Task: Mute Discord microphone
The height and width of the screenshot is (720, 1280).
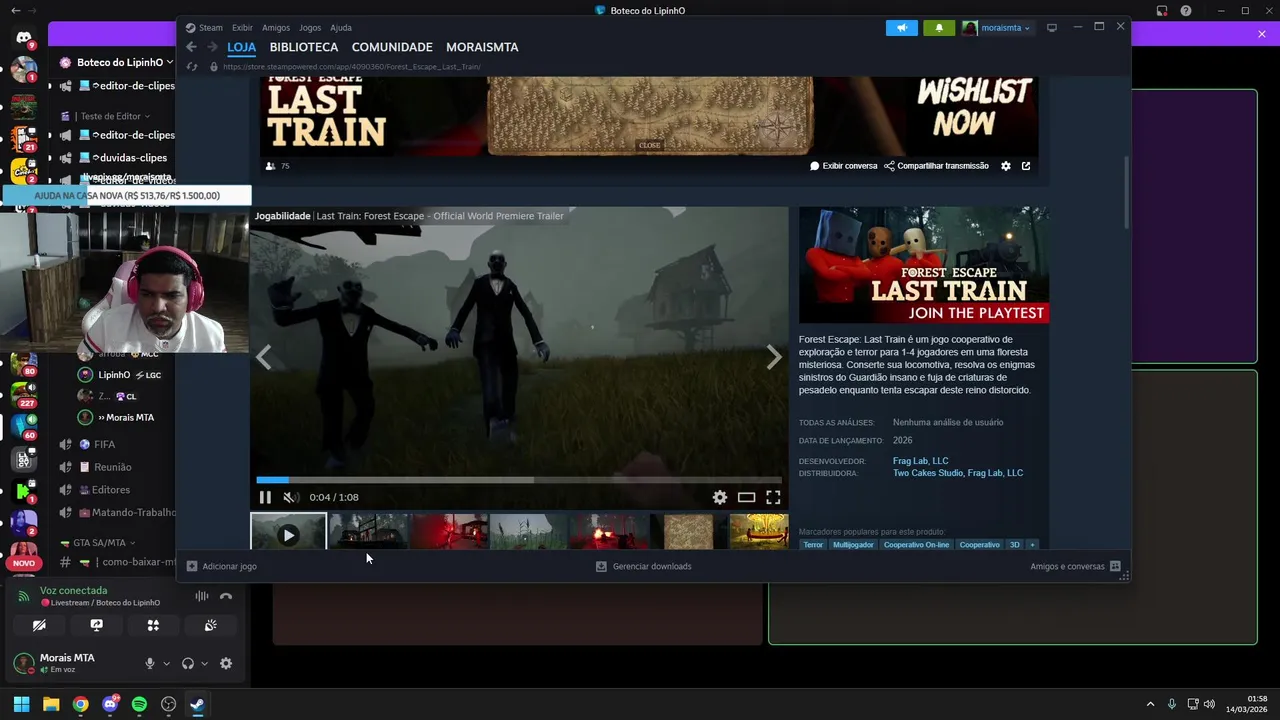Action: coord(150,663)
